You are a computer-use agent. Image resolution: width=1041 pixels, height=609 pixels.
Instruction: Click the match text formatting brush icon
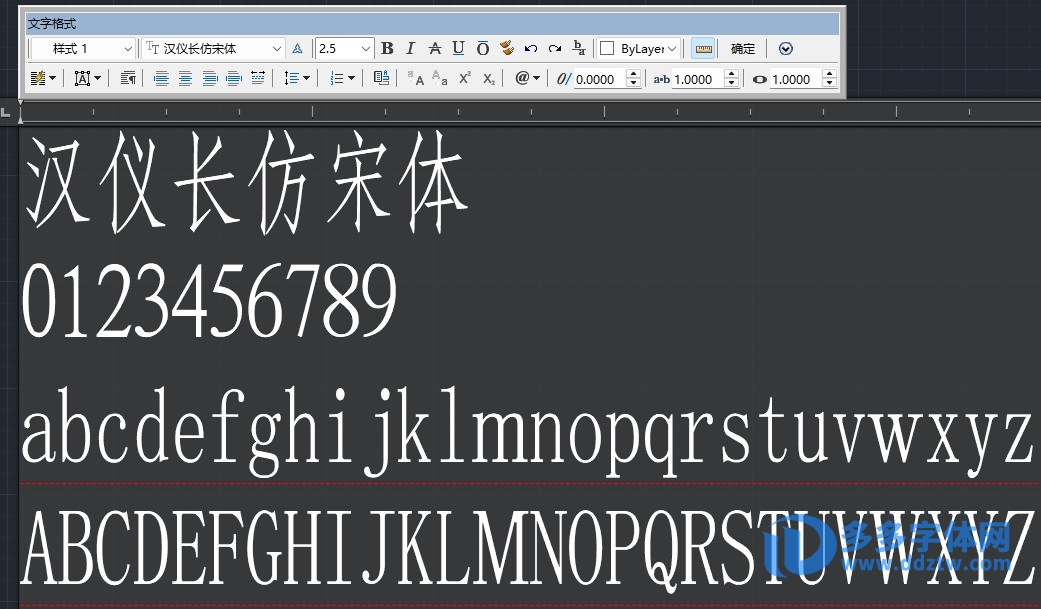[507, 48]
